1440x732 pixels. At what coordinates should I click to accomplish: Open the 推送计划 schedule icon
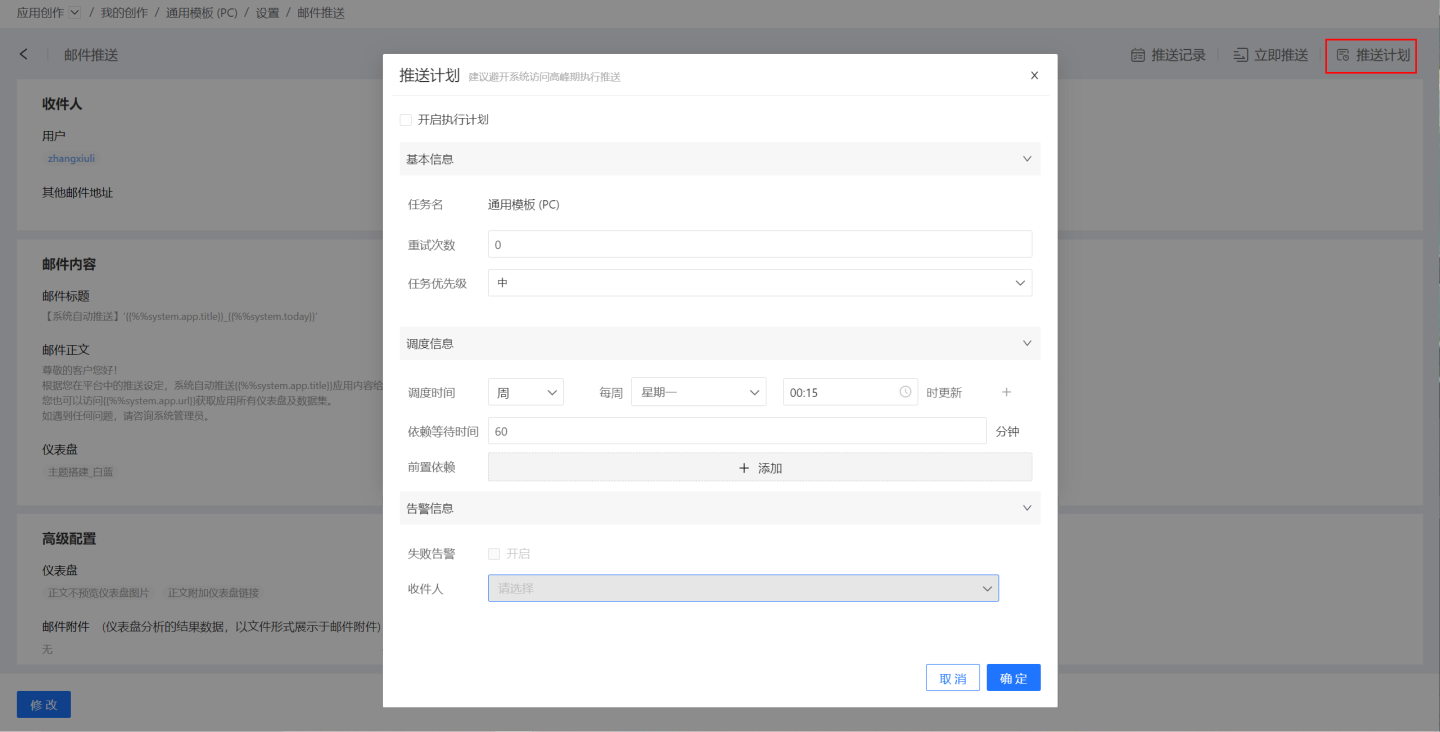click(1343, 55)
